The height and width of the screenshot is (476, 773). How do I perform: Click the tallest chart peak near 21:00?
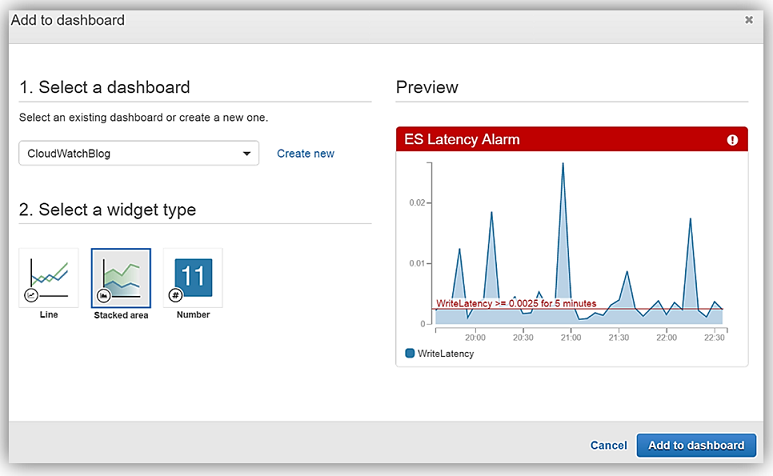tap(563, 164)
